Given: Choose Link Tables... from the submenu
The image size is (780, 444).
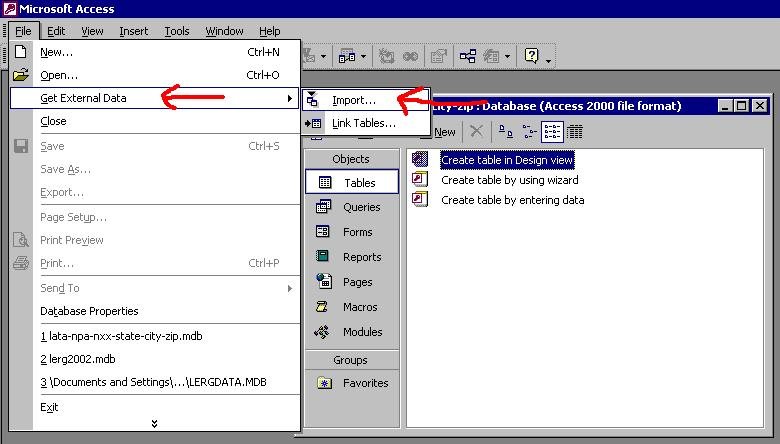Looking at the screenshot, I should 366,123.
